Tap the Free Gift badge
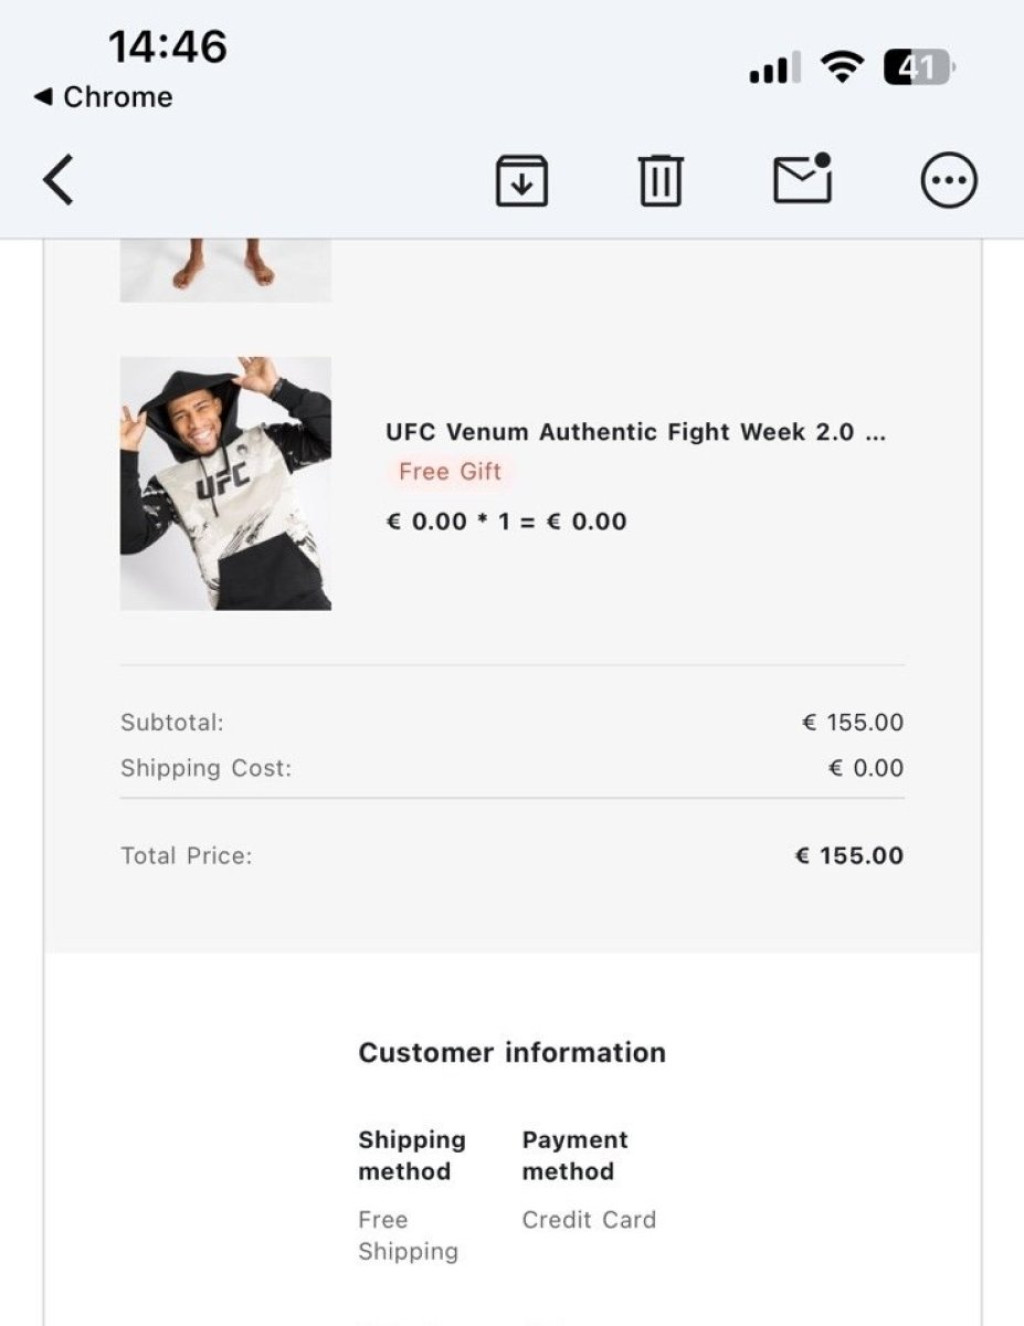Viewport: 1024px width, 1326px height. 450,472
